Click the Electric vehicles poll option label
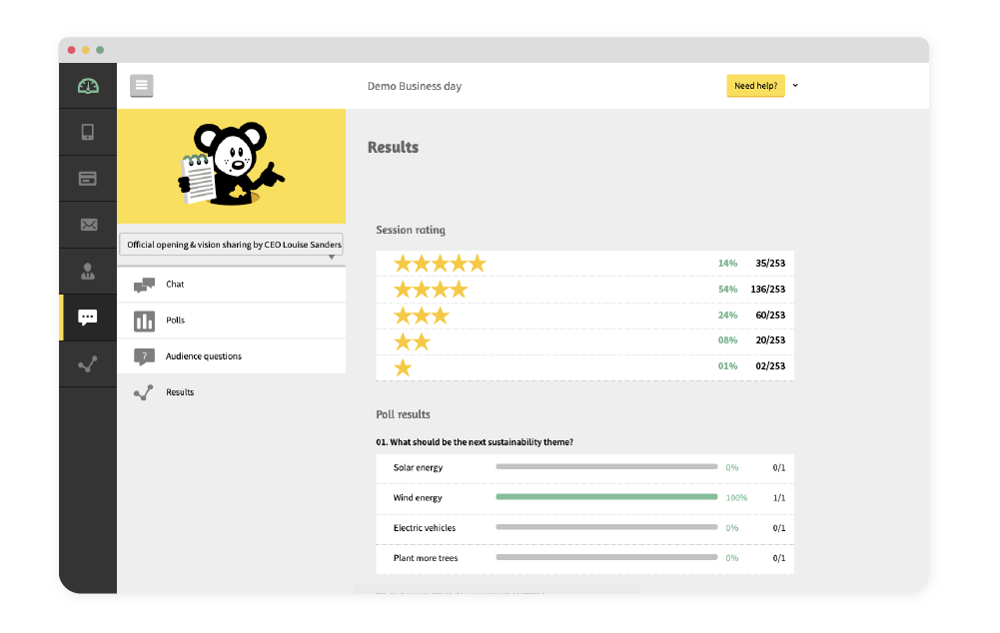The height and width of the screenshot is (633, 1000). click(425, 528)
